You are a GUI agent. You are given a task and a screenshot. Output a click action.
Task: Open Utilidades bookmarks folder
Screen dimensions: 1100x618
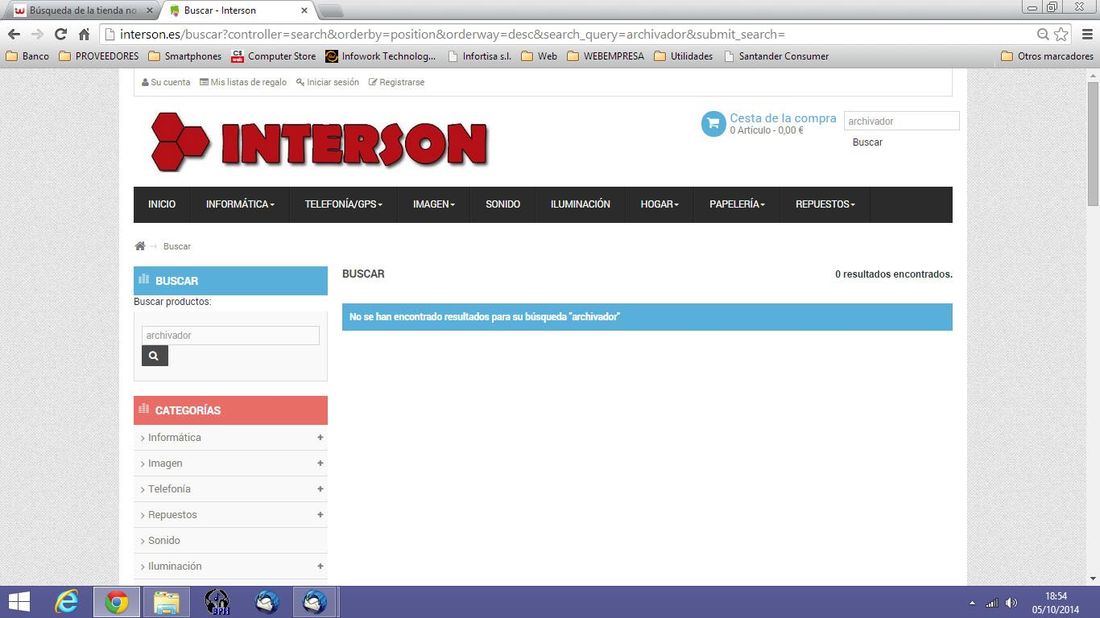(x=683, y=56)
